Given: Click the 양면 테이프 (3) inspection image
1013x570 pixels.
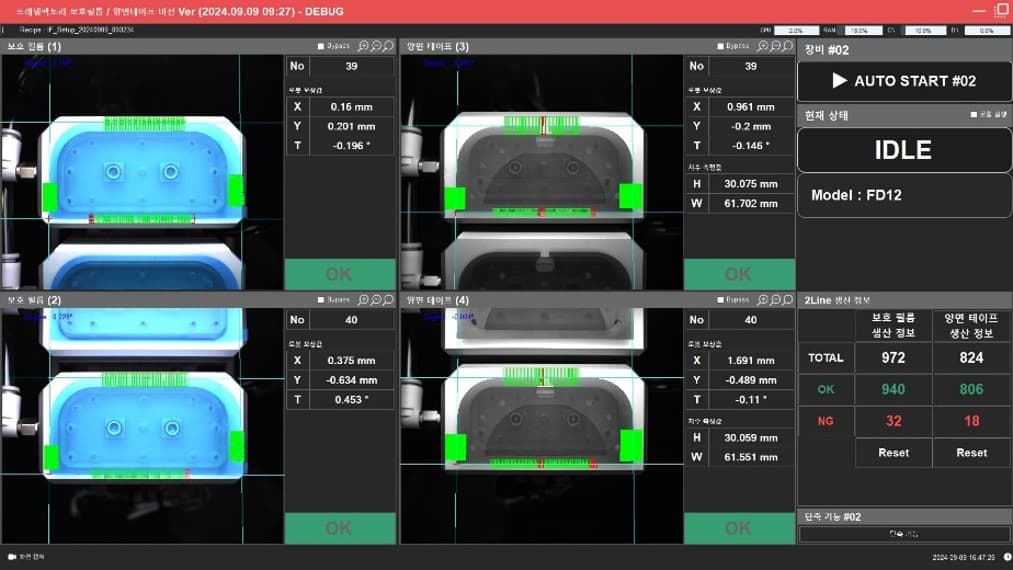Looking at the screenshot, I should coord(541,172).
